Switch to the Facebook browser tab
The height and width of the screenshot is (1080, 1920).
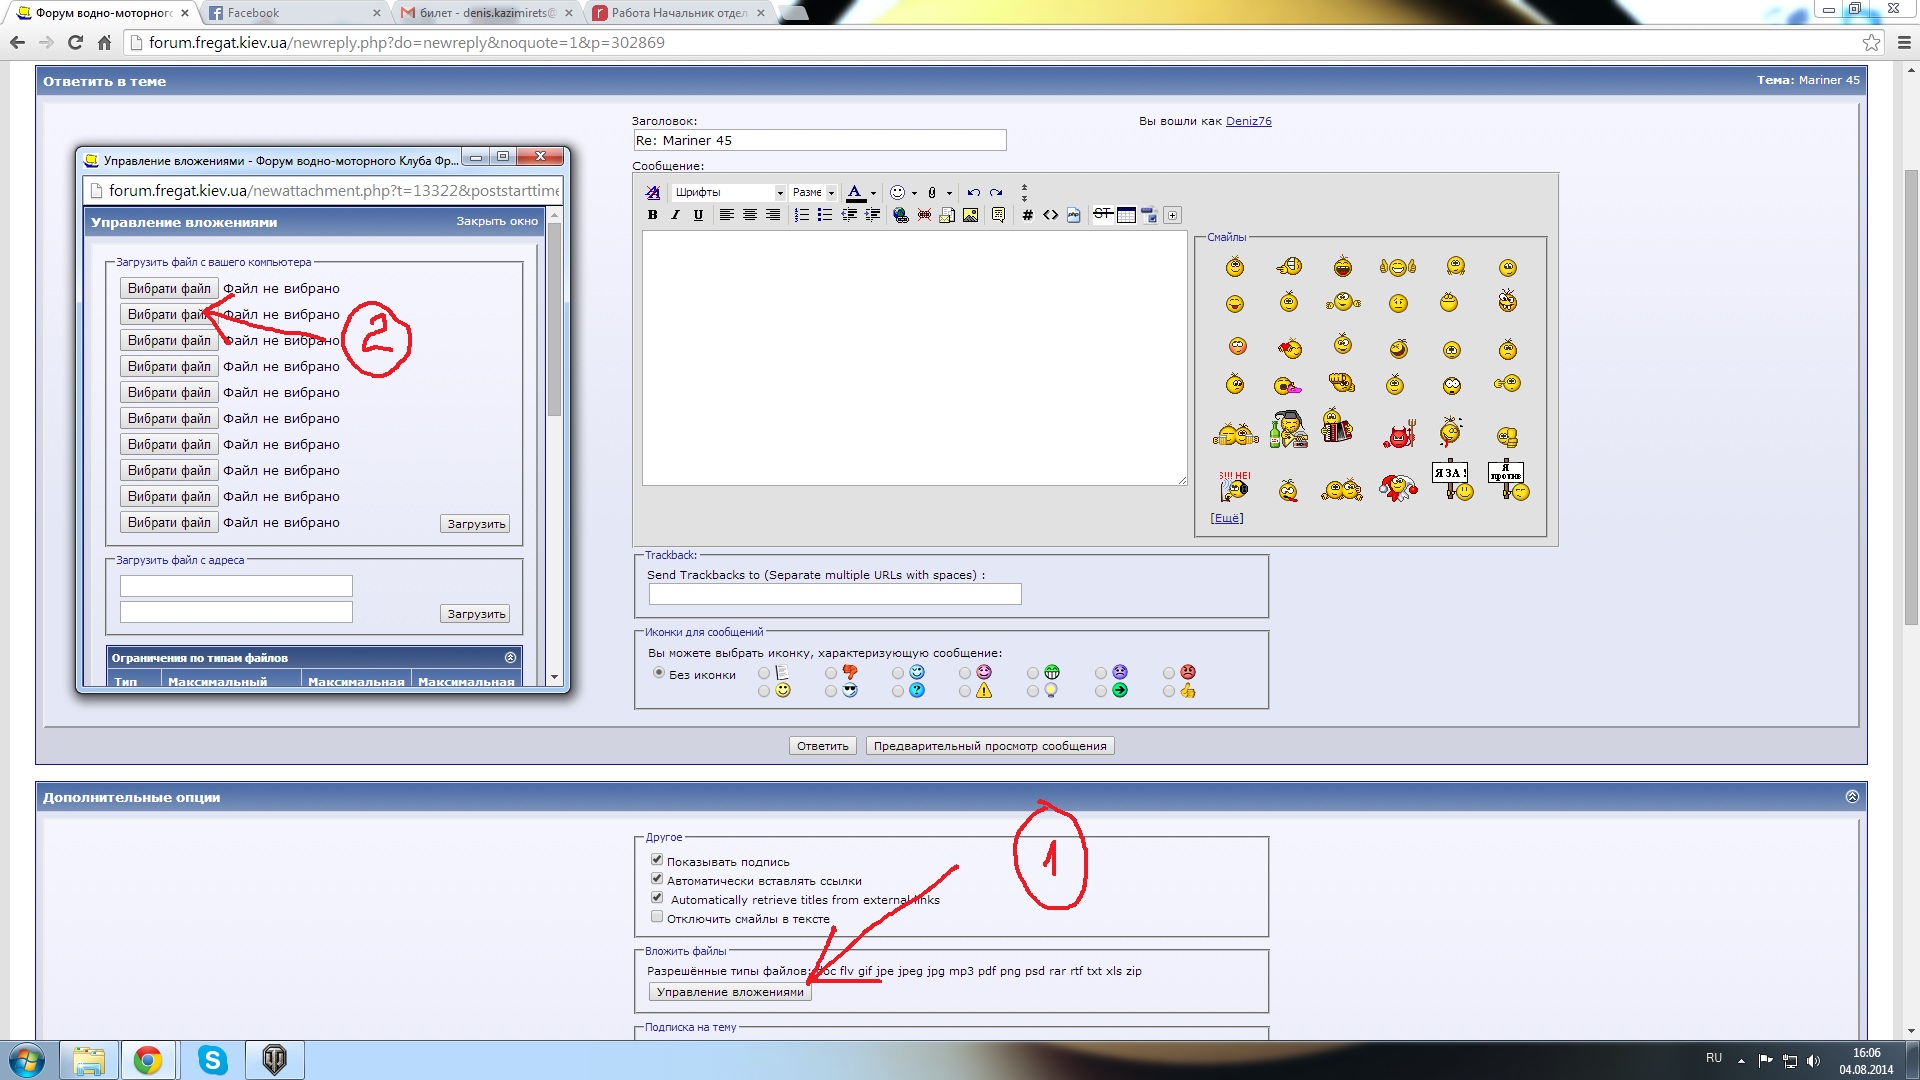coord(290,13)
